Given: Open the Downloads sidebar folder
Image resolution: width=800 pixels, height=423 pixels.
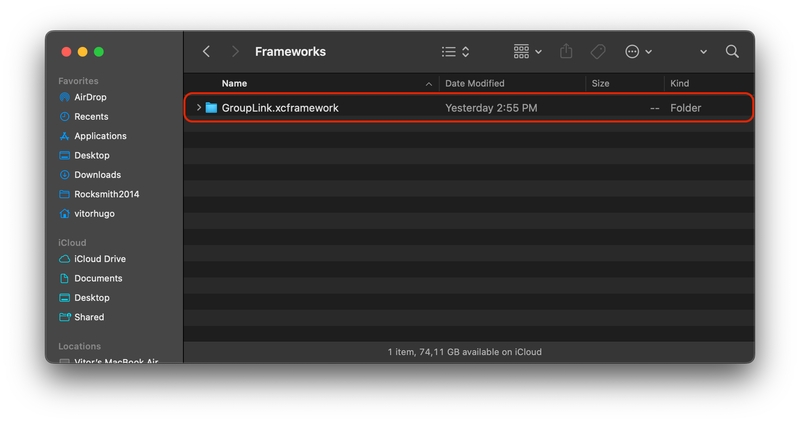Looking at the screenshot, I should pos(97,175).
